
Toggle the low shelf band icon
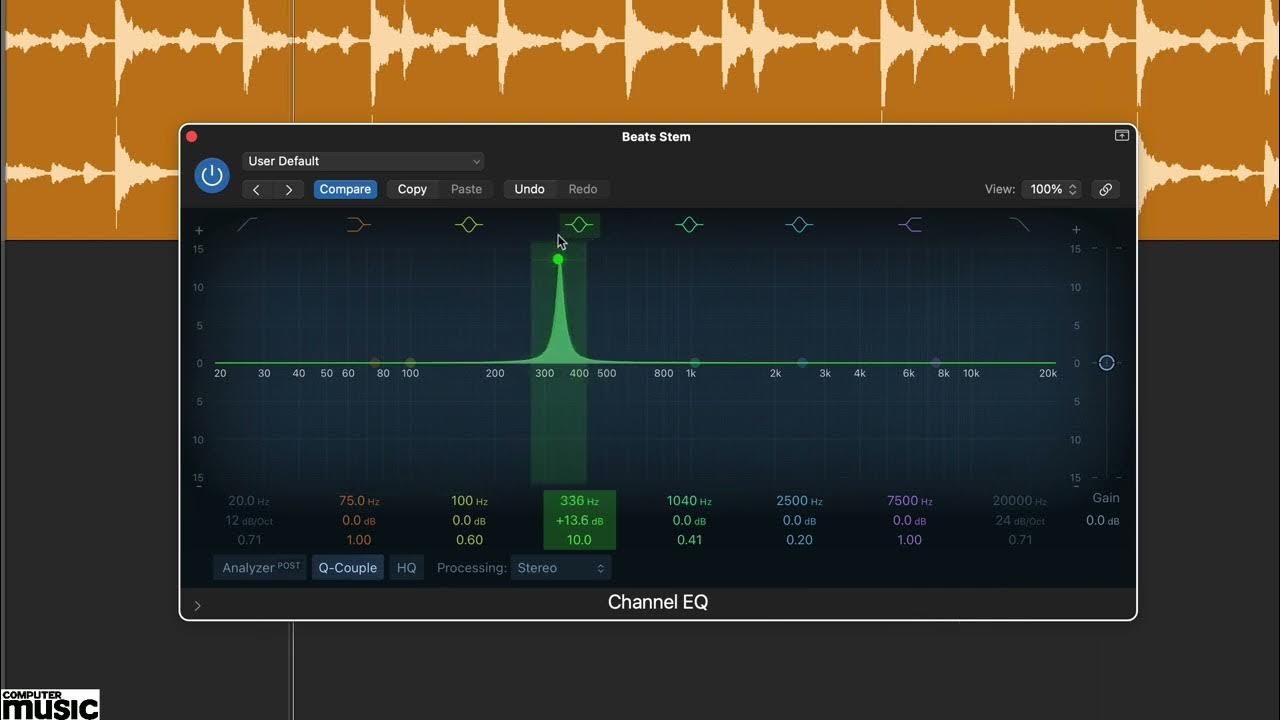(358, 225)
